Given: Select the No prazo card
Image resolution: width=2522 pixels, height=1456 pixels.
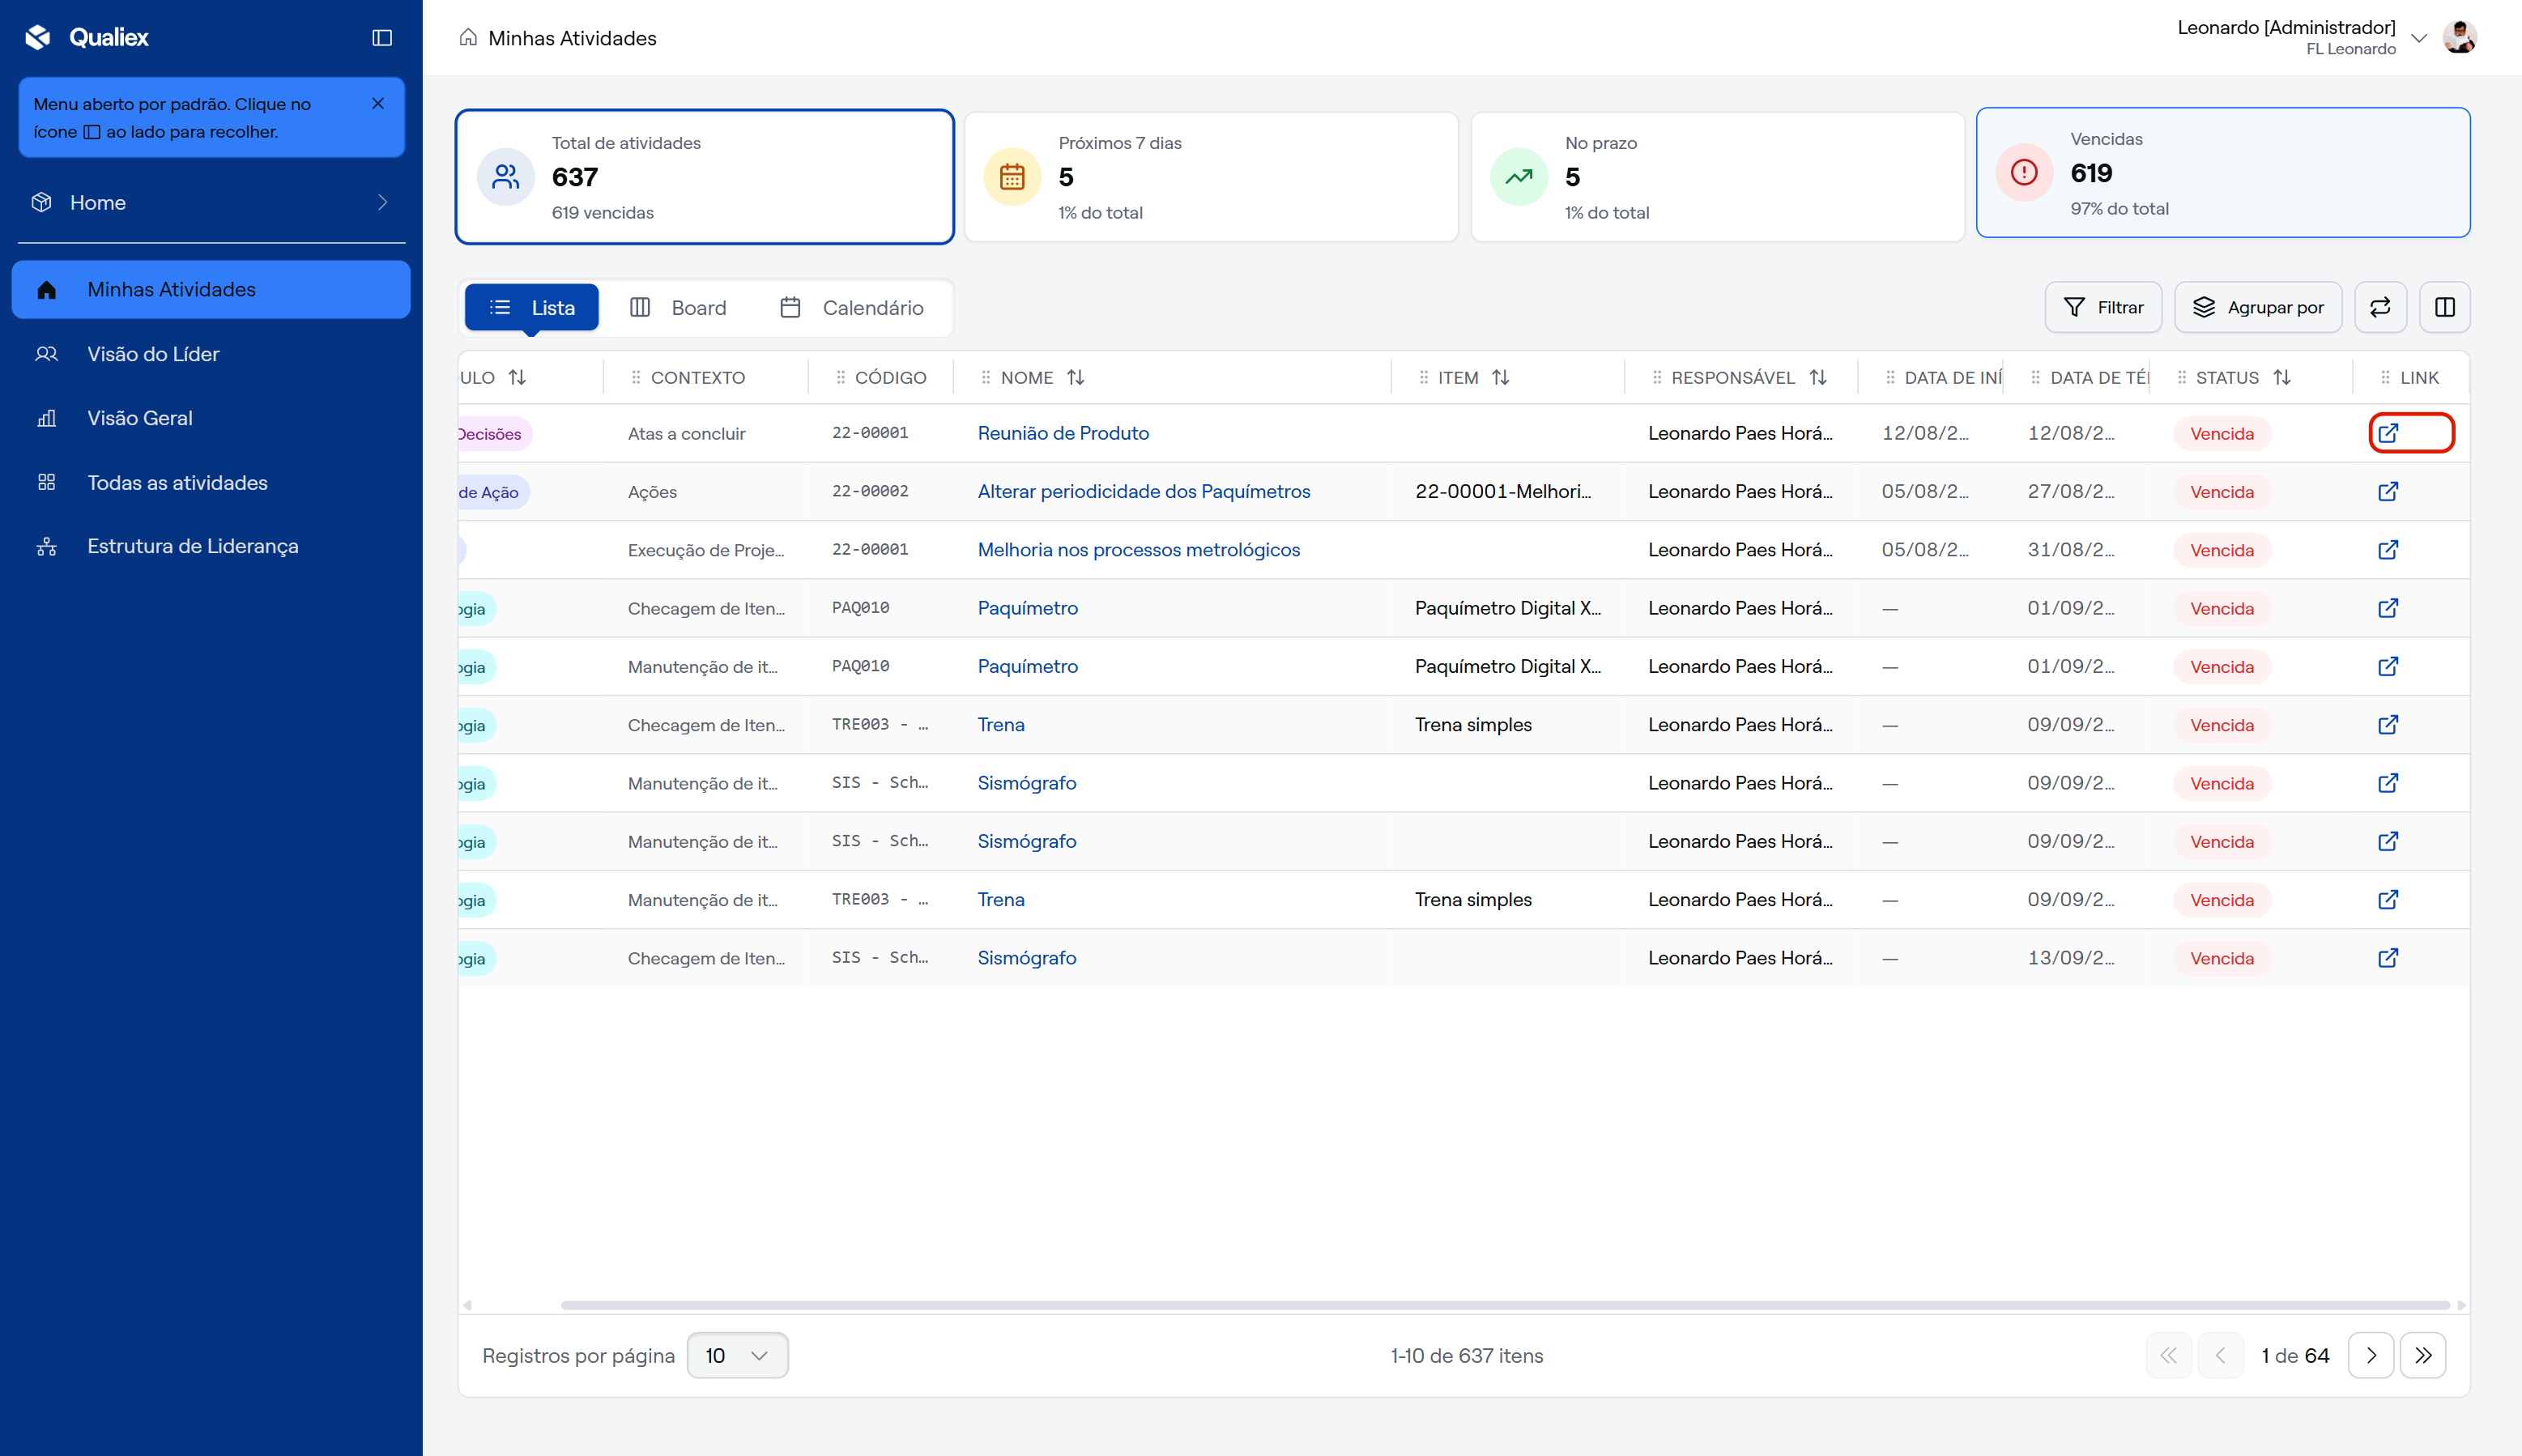Looking at the screenshot, I should point(1717,177).
